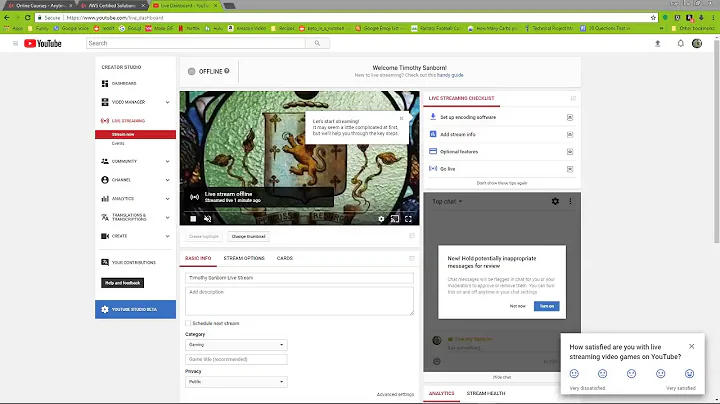Viewport: 720px width, 404px height.
Task: Click the Create highlight button
Action: click(204, 236)
